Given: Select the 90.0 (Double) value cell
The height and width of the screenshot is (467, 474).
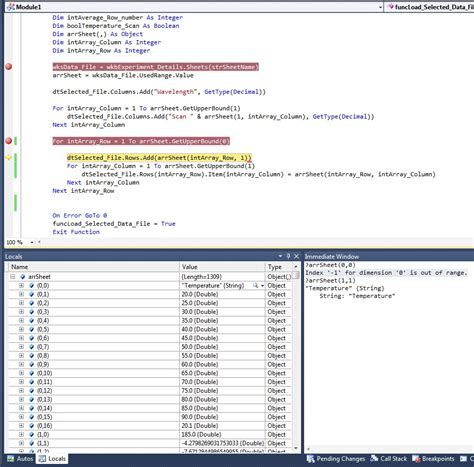Looking at the screenshot, I should (x=222, y=417).
